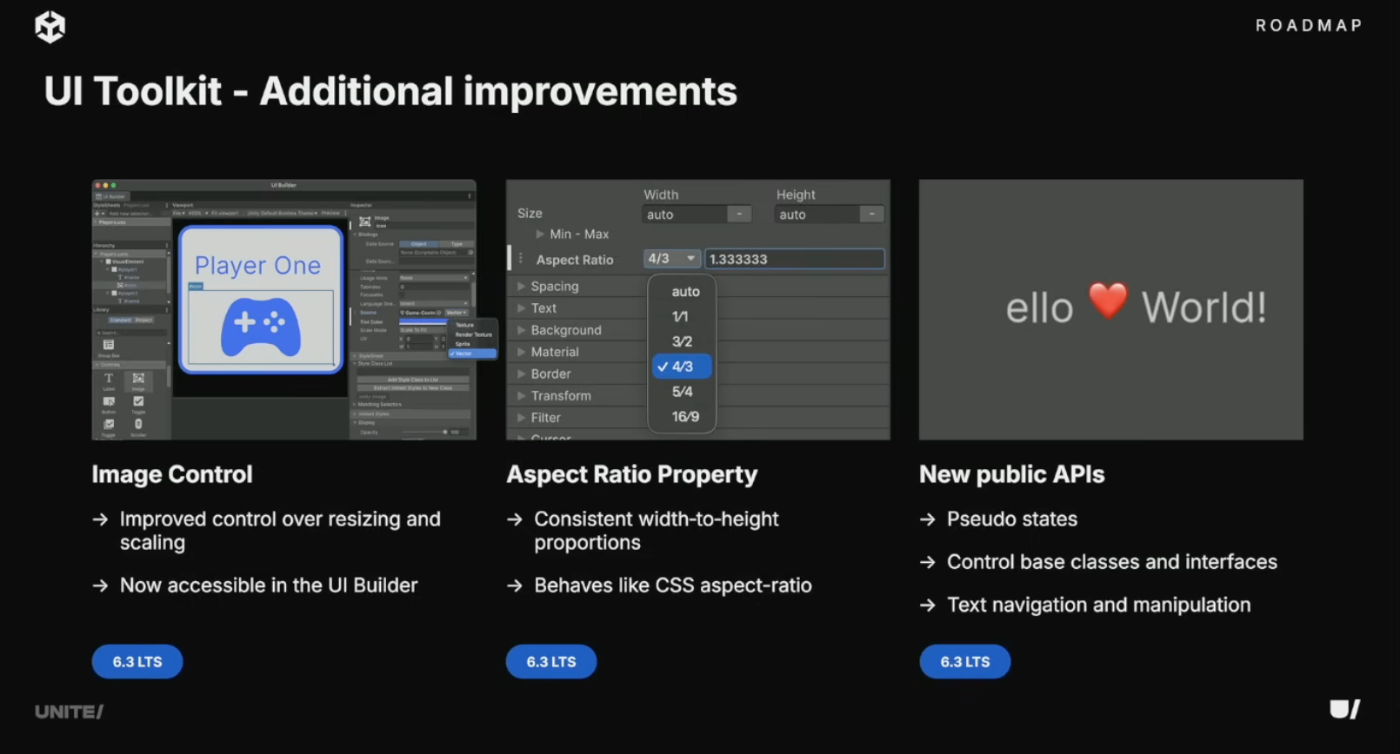Click the Width auto input field

(x=683, y=214)
